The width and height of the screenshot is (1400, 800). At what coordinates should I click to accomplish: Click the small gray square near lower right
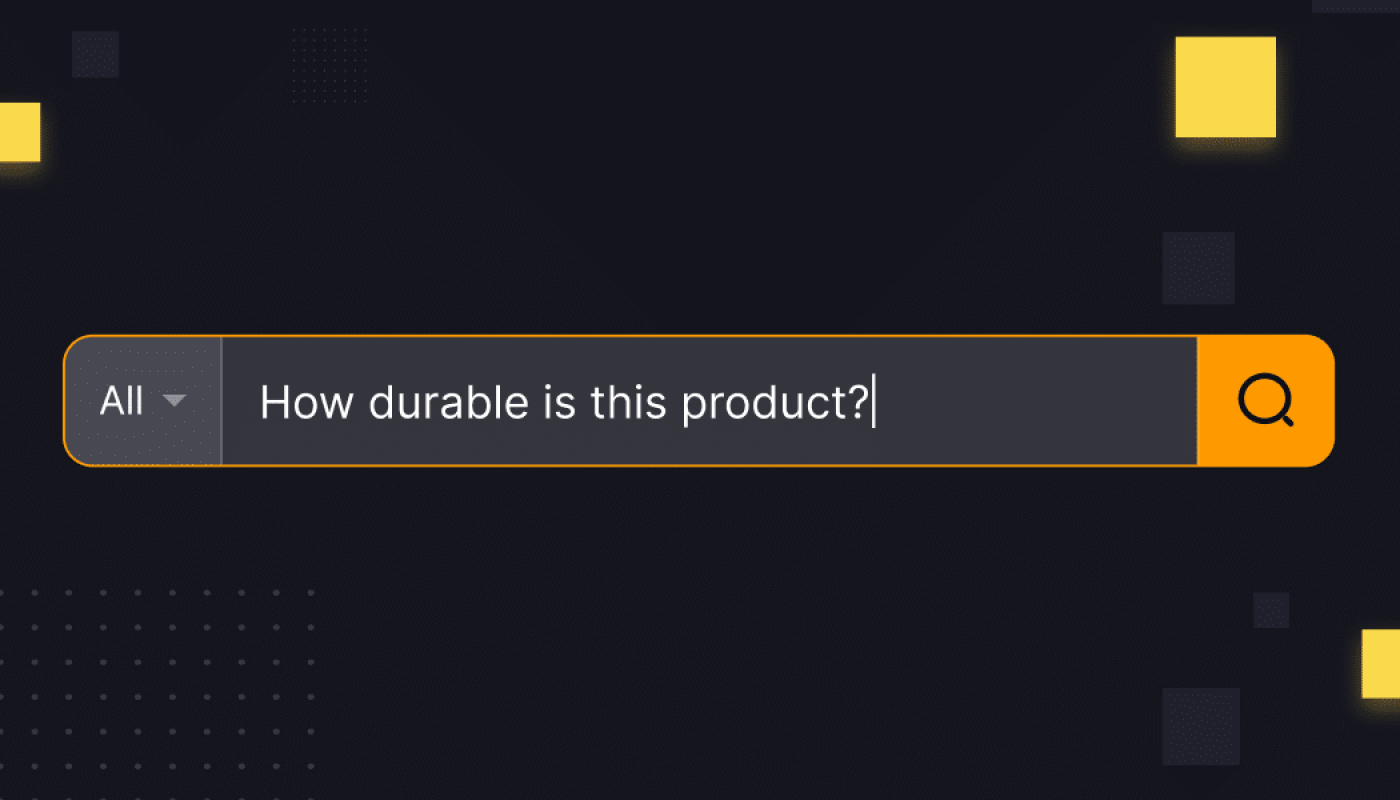tap(1271, 610)
